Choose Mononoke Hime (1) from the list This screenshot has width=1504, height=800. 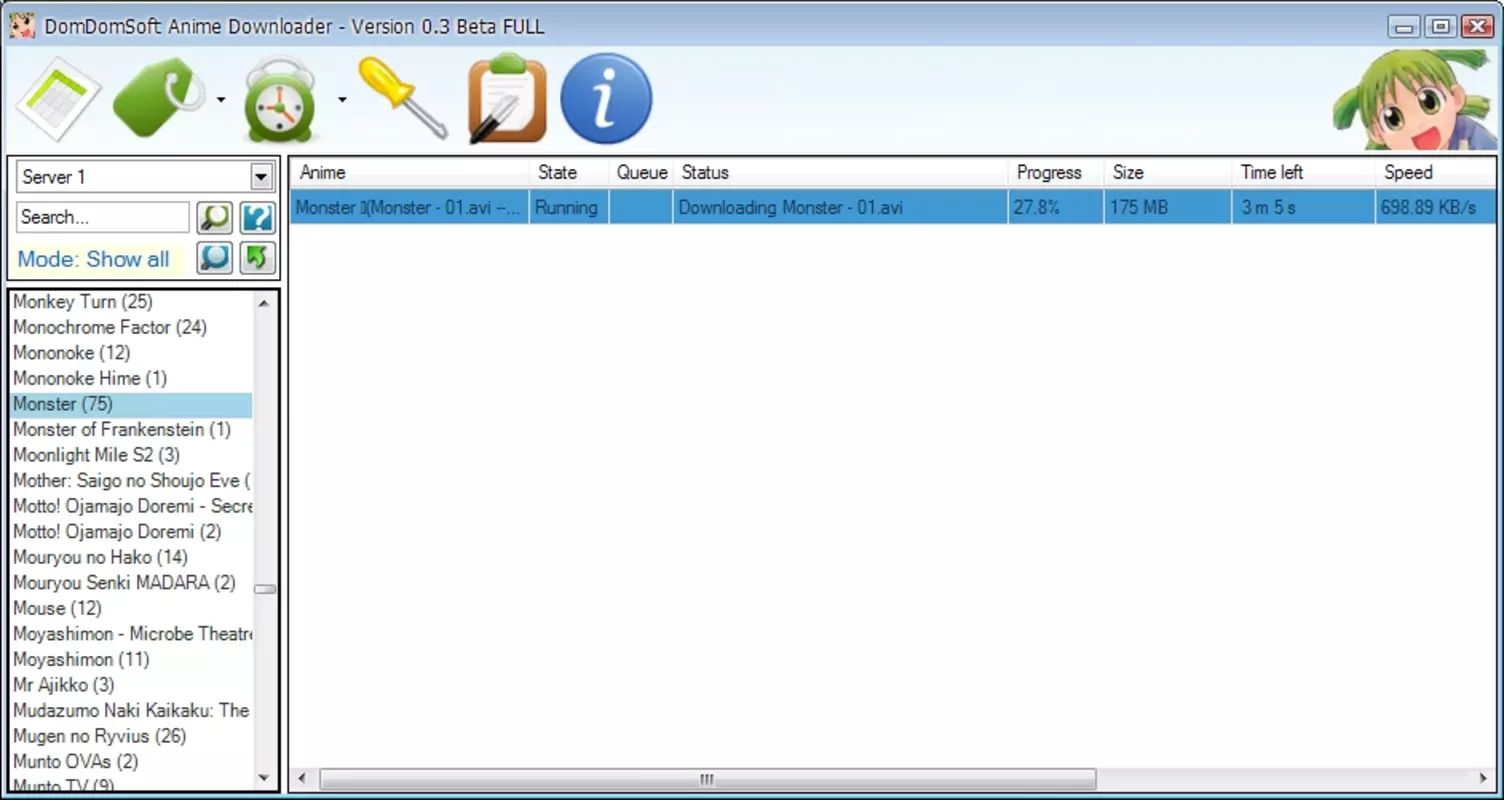click(131, 378)
